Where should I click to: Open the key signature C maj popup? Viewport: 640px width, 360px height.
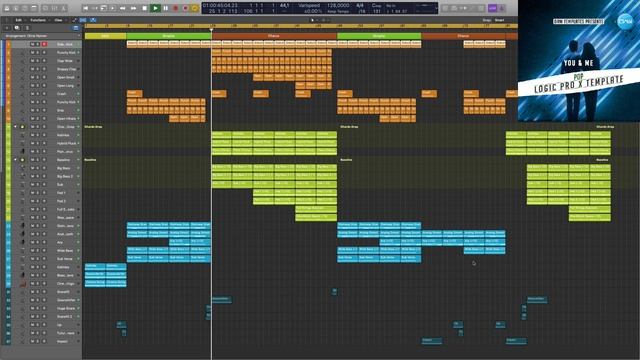click(x=376, y=6)
